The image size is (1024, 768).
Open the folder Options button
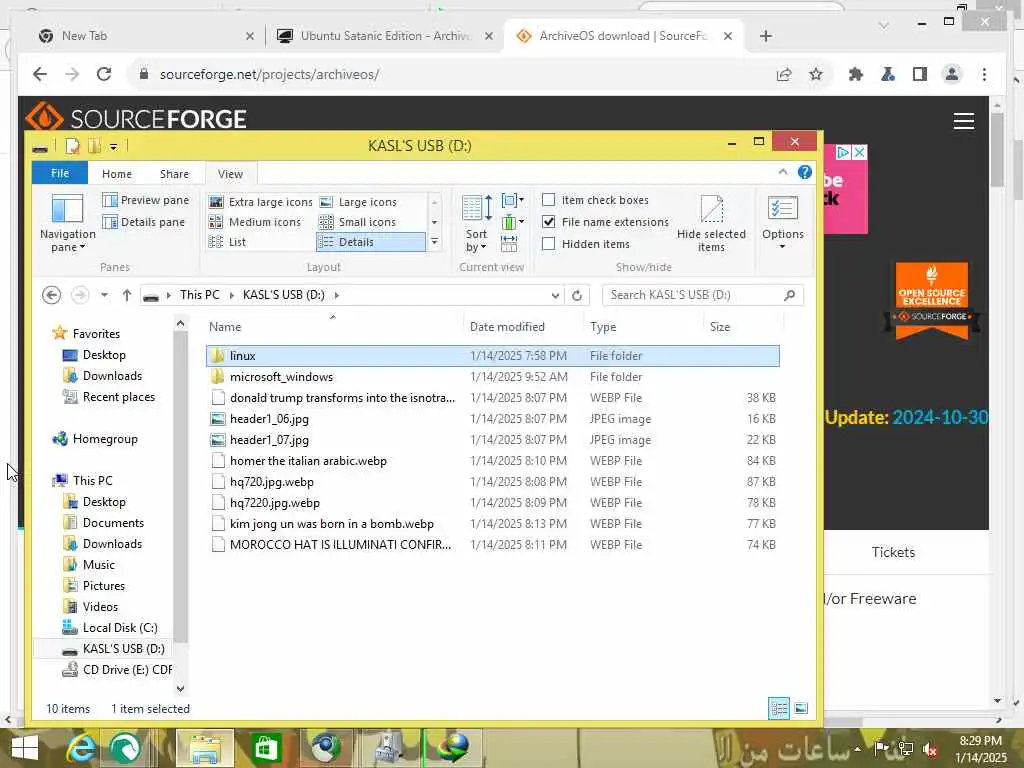[x=782, y=223]
